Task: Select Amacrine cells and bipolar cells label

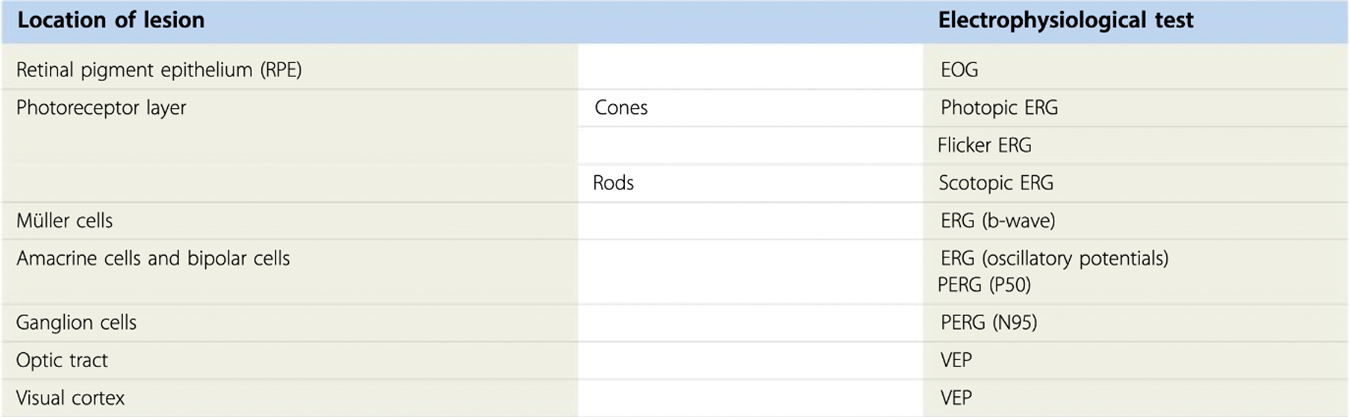Action: [x=153, y=259]
